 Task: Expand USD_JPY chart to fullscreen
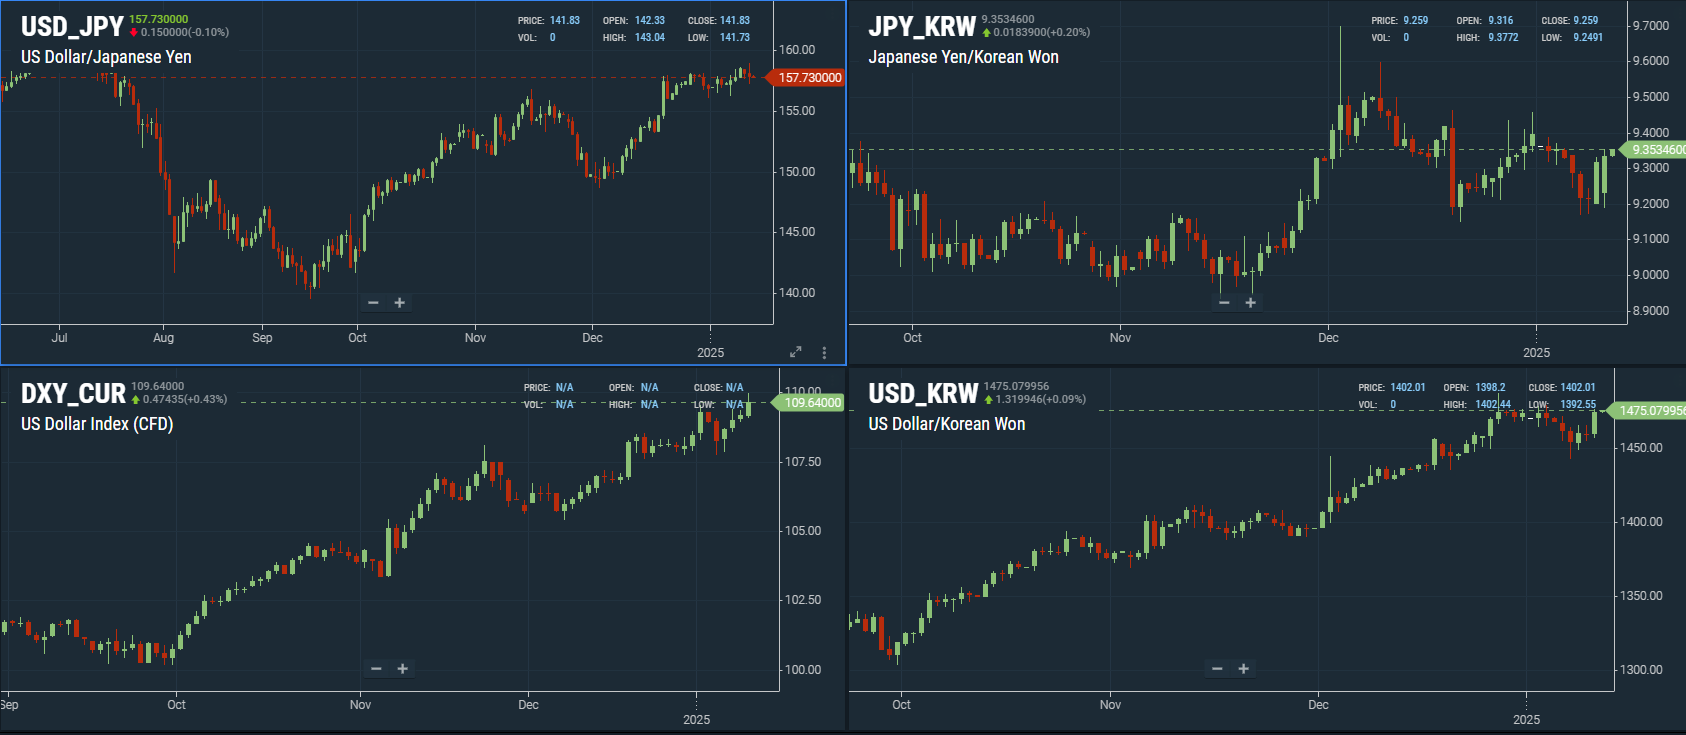[796, 352]
